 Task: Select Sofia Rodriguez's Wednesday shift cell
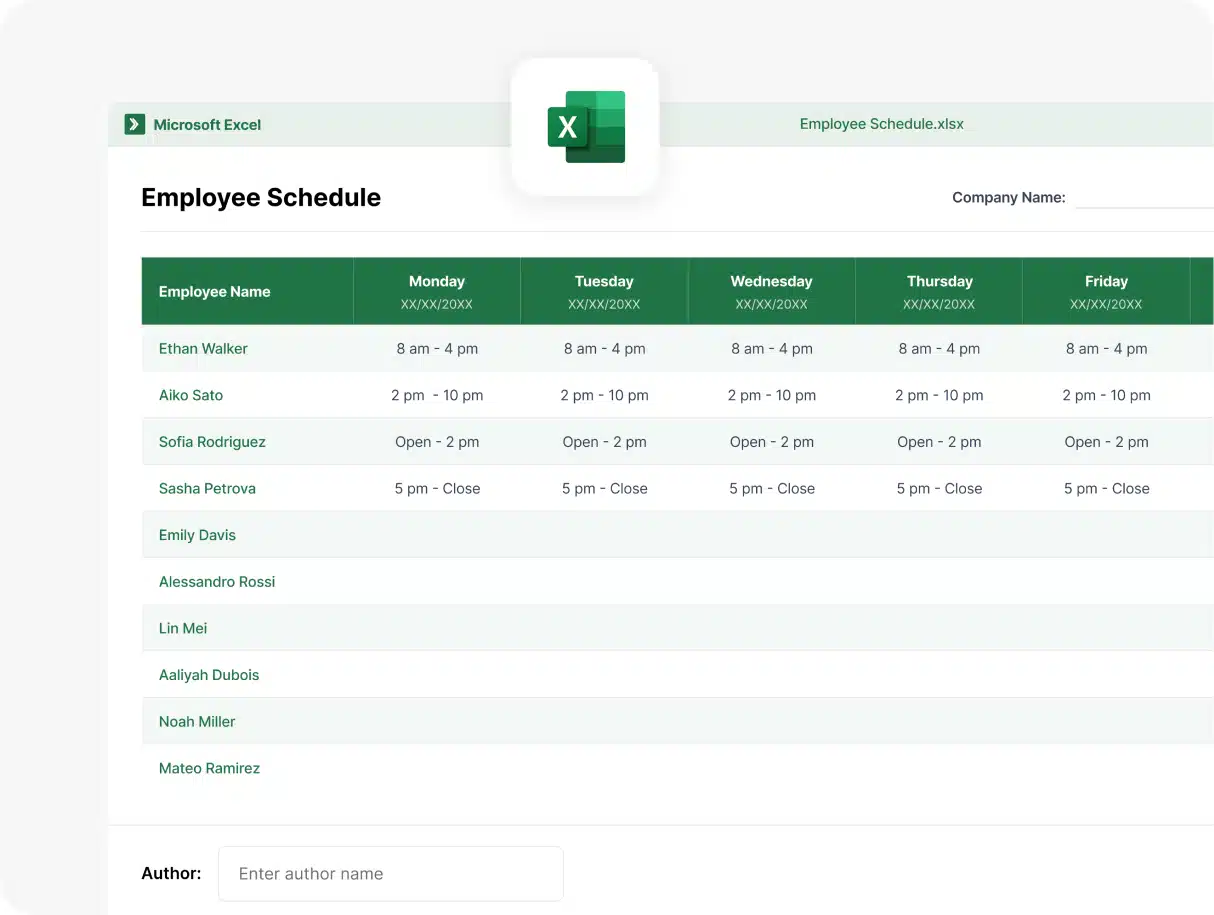point(771,442)
